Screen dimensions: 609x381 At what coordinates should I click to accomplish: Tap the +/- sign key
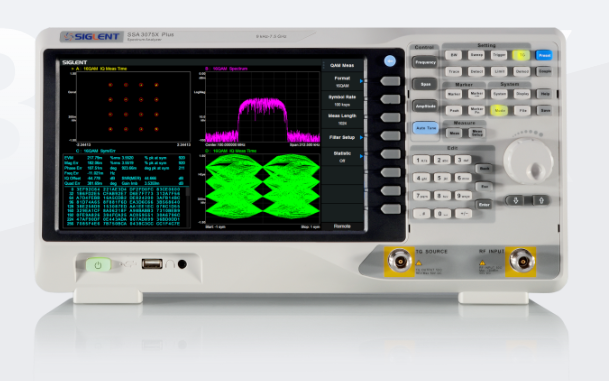pyautogui.click(x=463, y=214)
